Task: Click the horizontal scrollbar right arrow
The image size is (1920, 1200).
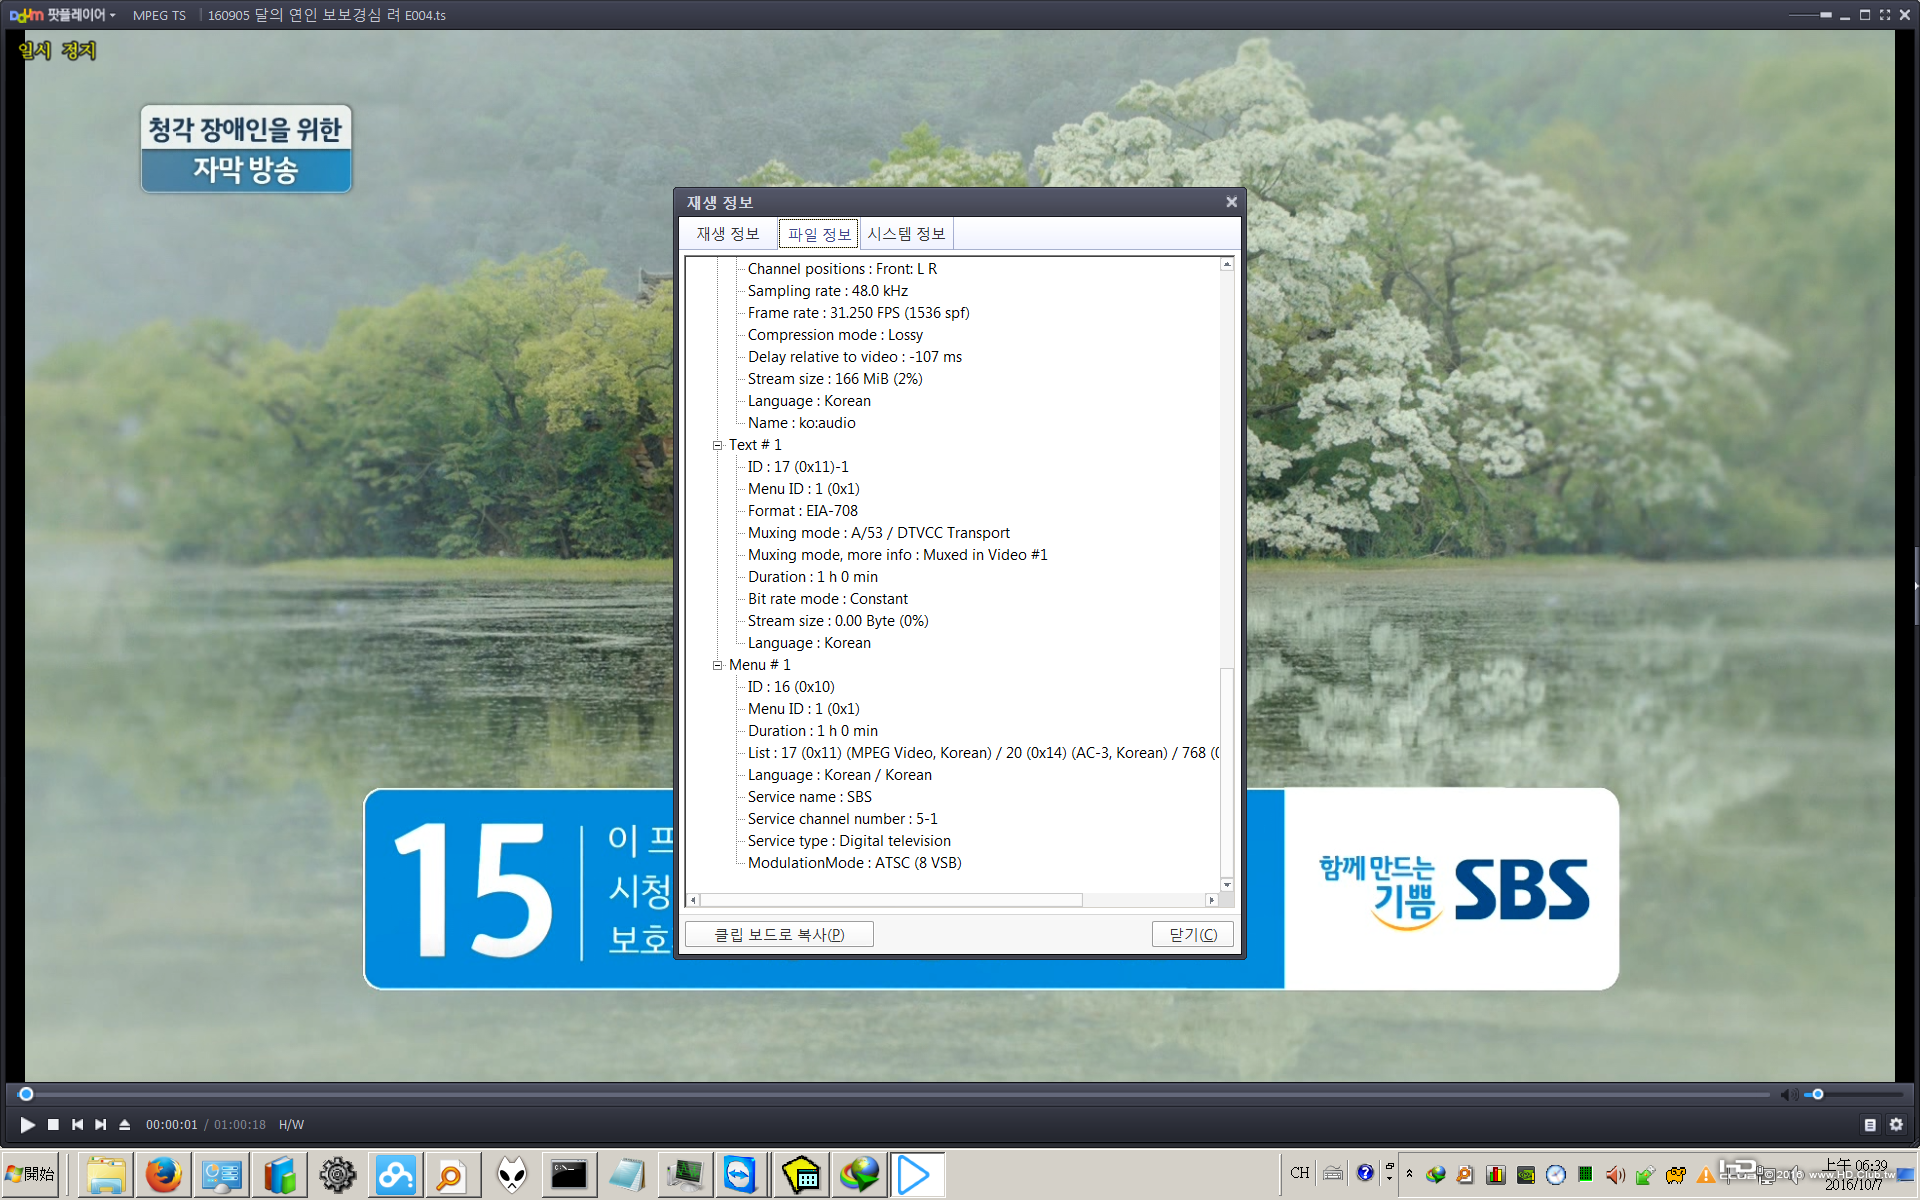Action: click(x=1211, y=900)
